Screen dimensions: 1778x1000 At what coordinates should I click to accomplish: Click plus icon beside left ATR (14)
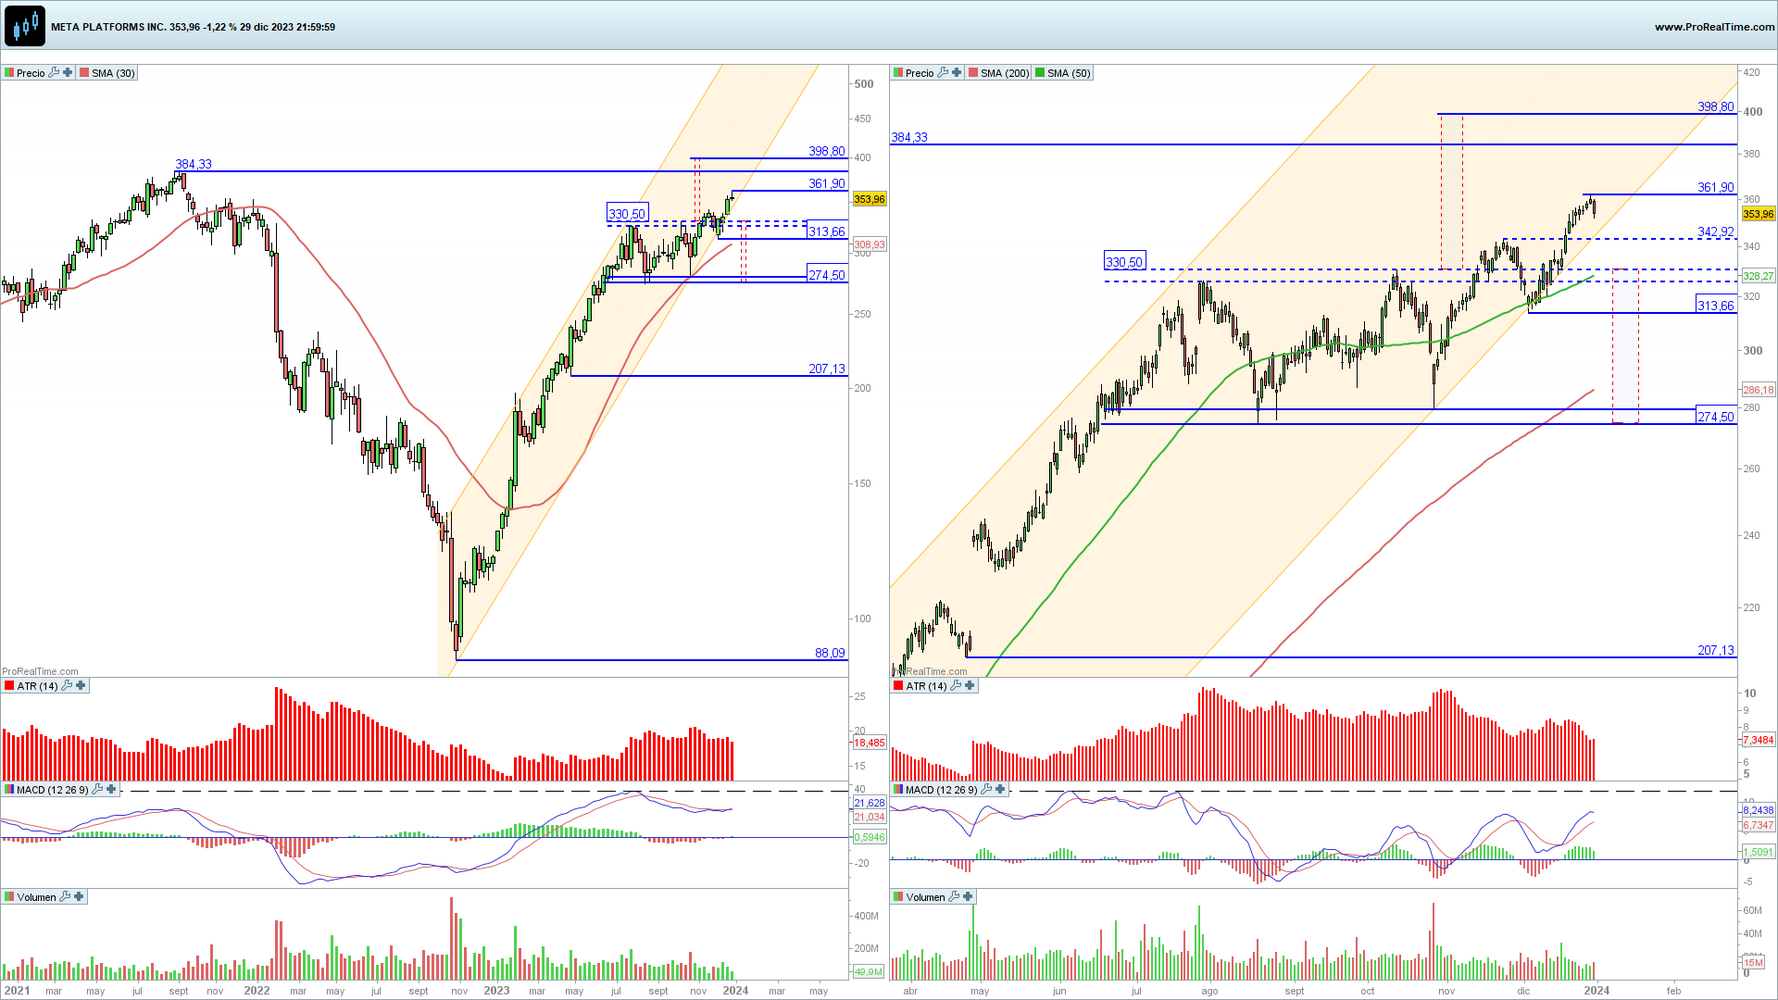pos(81,686)
